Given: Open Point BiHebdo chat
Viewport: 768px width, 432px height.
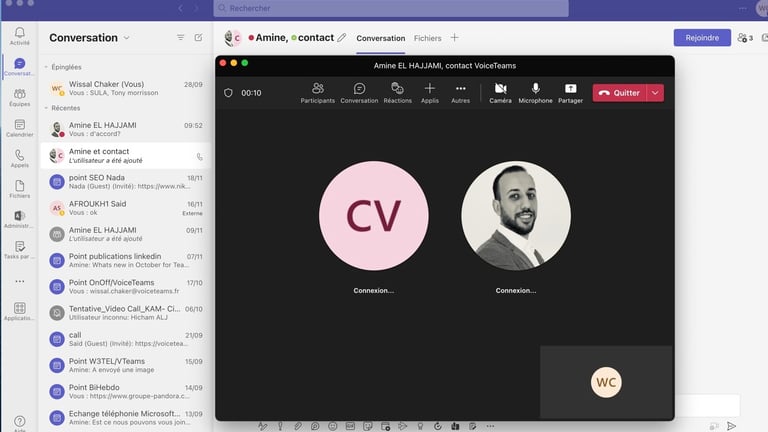Looking at the screenshot, I should pos(126,391).
